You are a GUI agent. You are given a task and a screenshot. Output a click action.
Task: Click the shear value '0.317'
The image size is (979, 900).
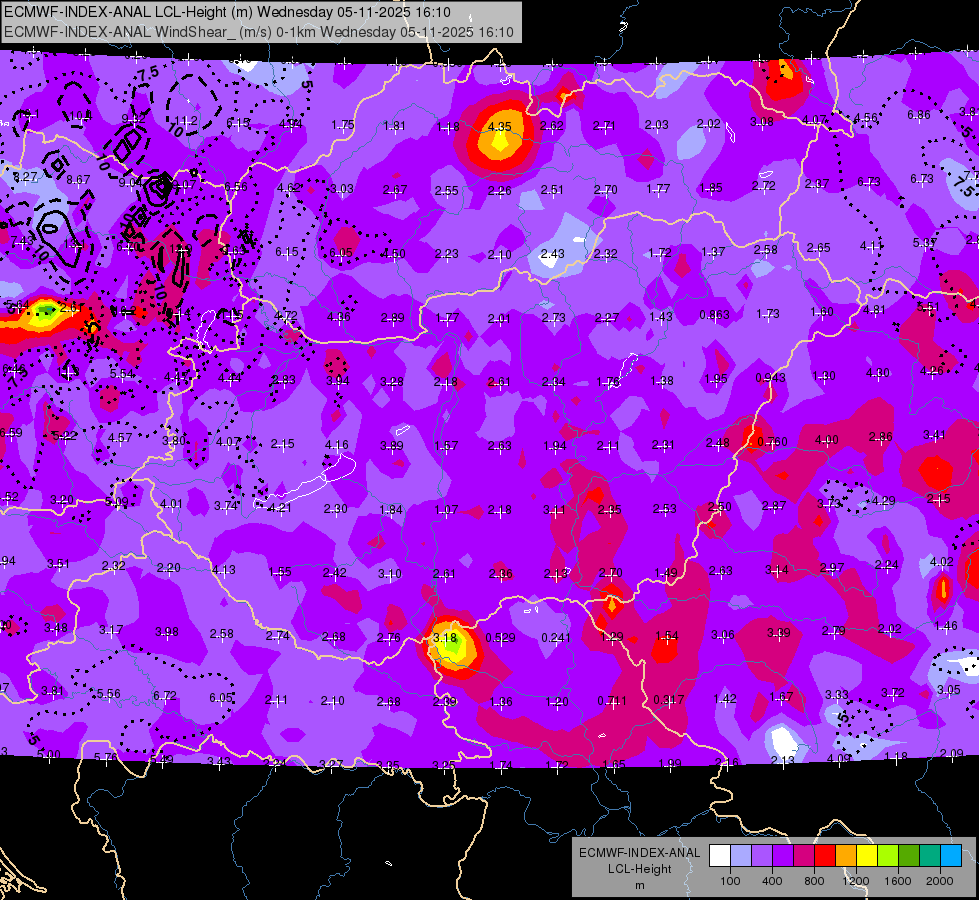pyautogui.click(x=669, y=700)
